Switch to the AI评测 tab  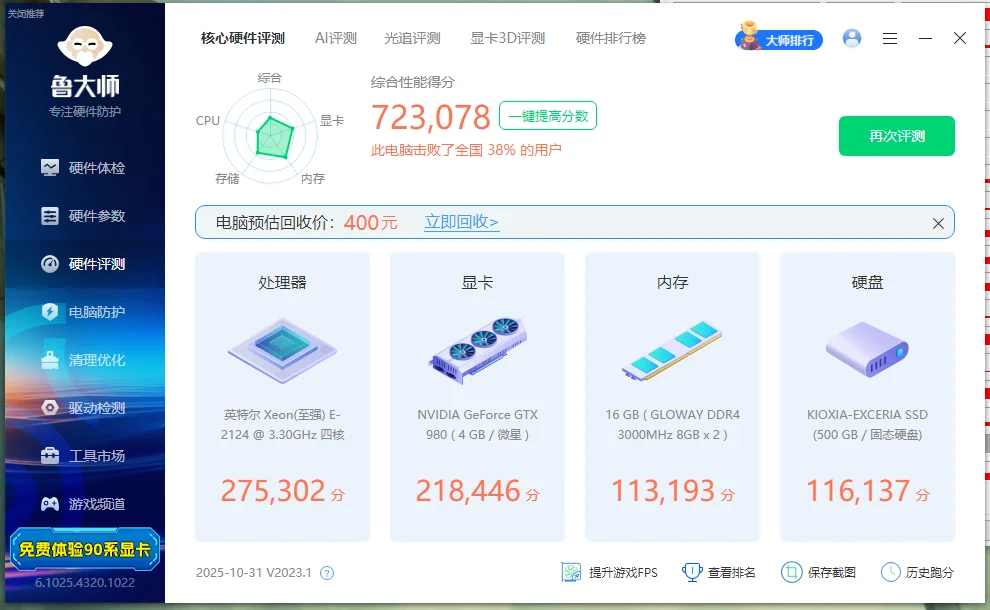point(335,38)
